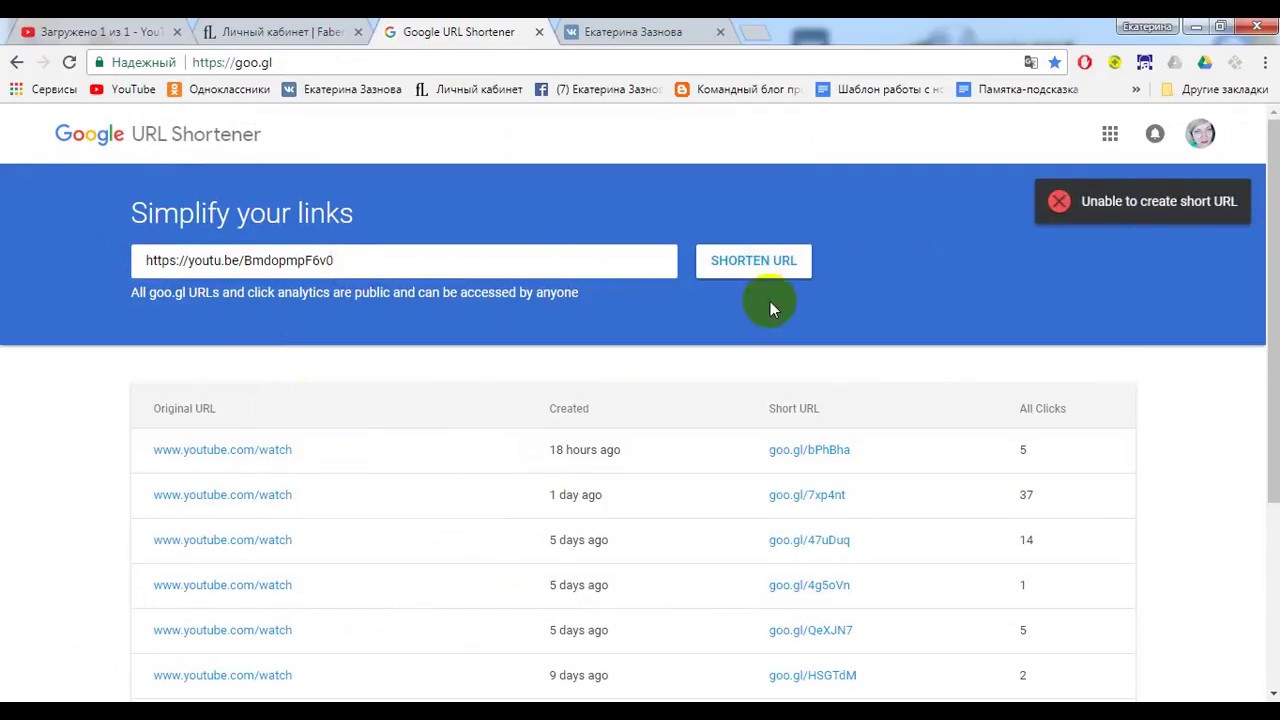Open short link goo.gl/47uDuq
The image size is (1280, 720).
(809, 540)
